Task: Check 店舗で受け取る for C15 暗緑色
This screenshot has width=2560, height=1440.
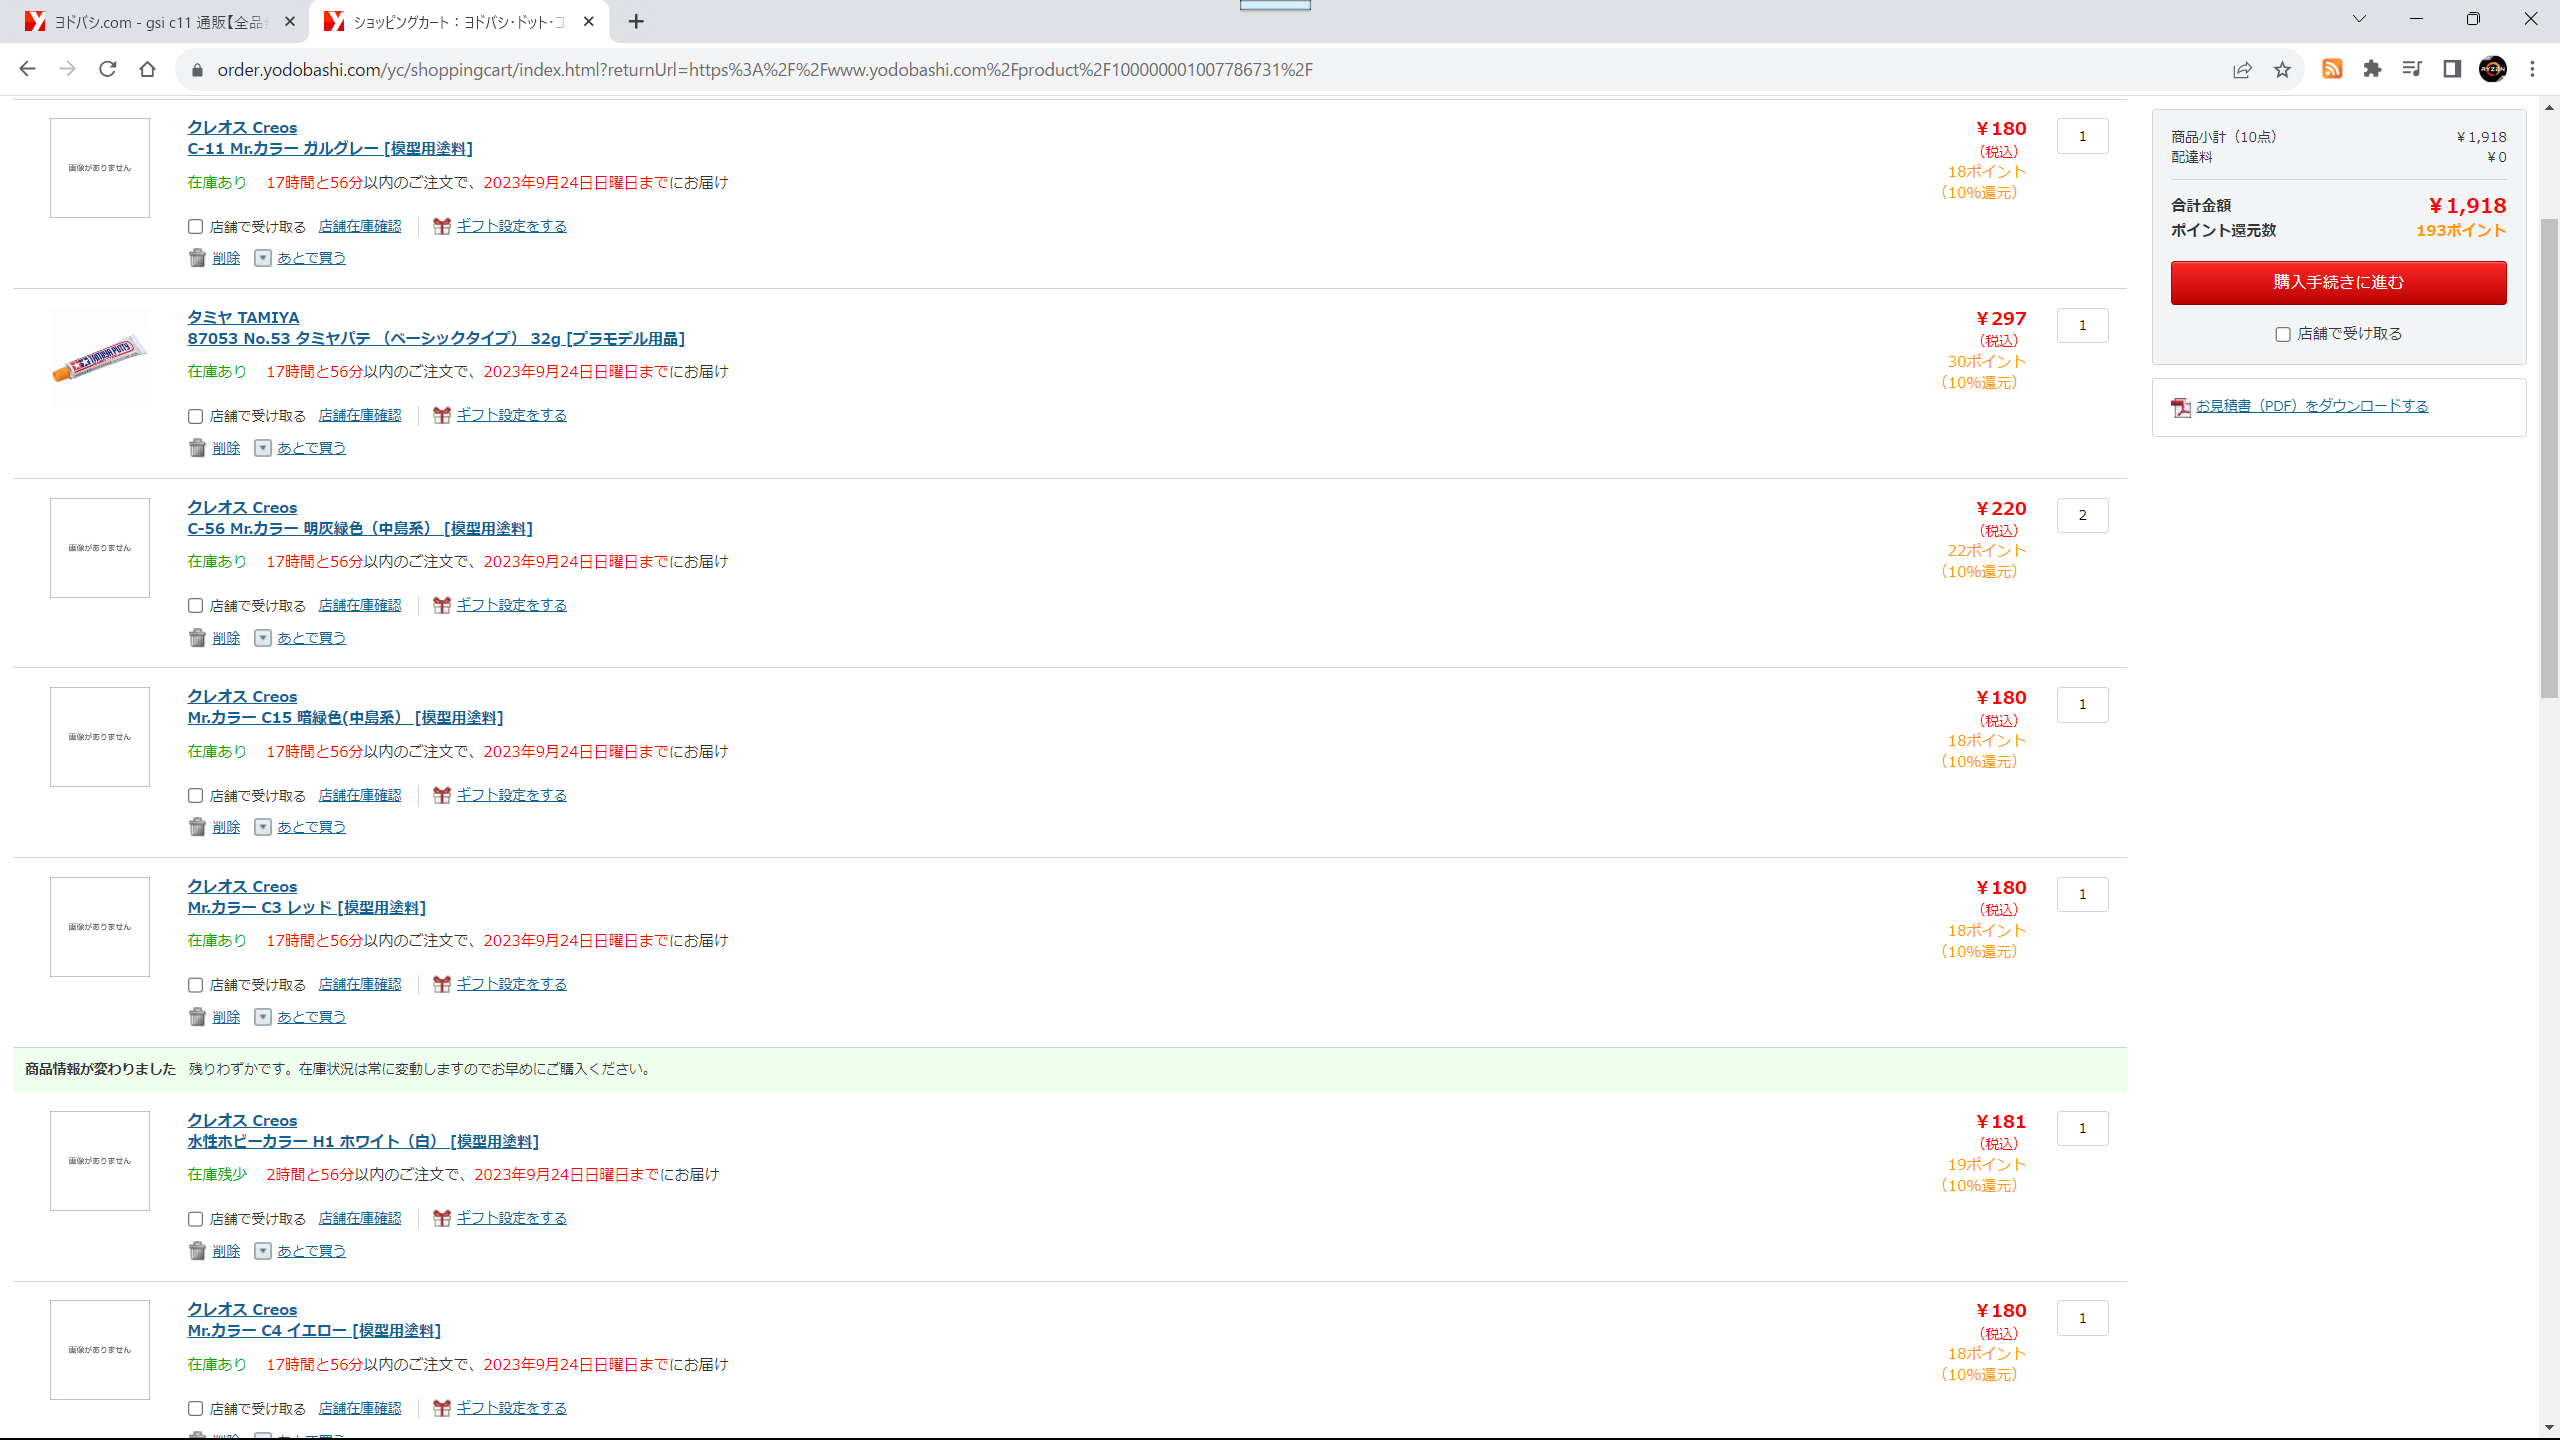Action: click(196, 796)
